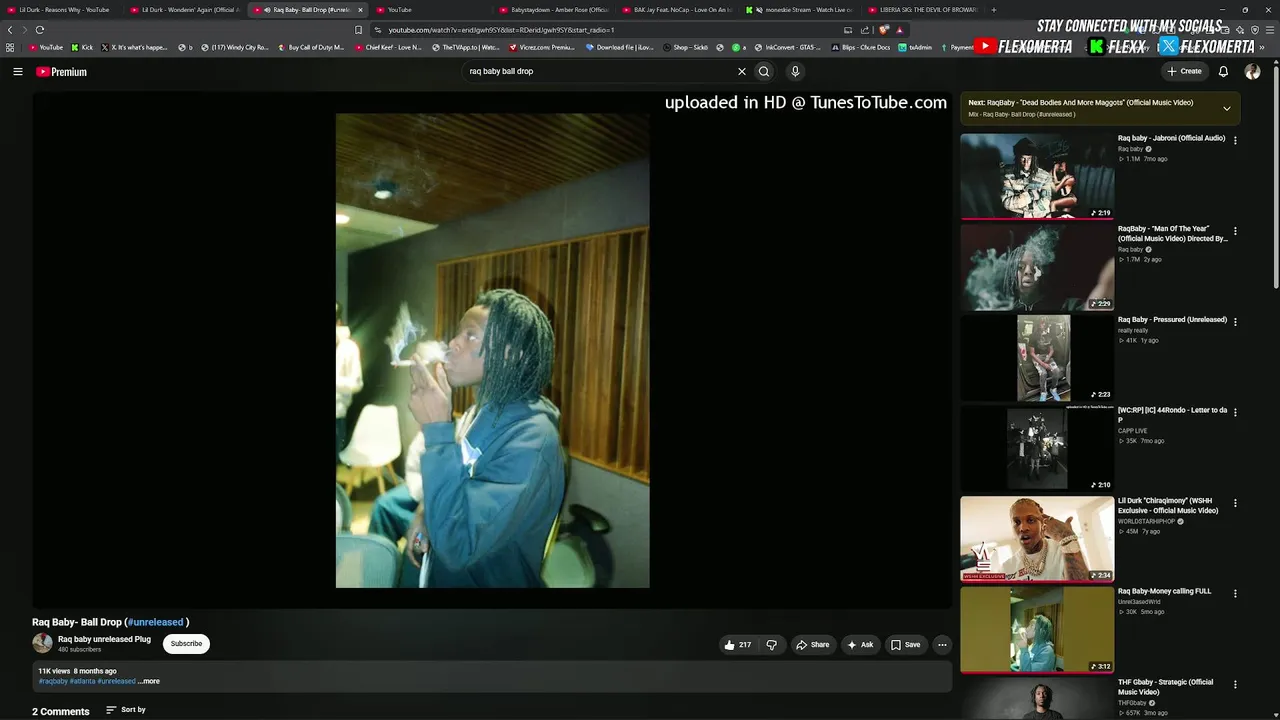Open the TheTVApp.to bookmark

point(465,47)
